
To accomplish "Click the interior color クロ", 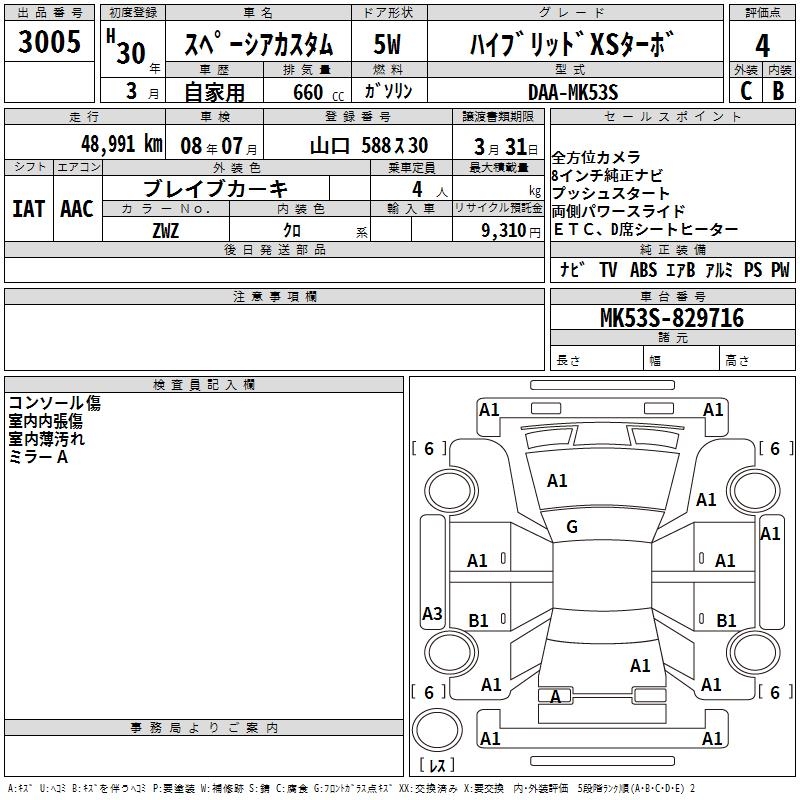I will point(292,231).
